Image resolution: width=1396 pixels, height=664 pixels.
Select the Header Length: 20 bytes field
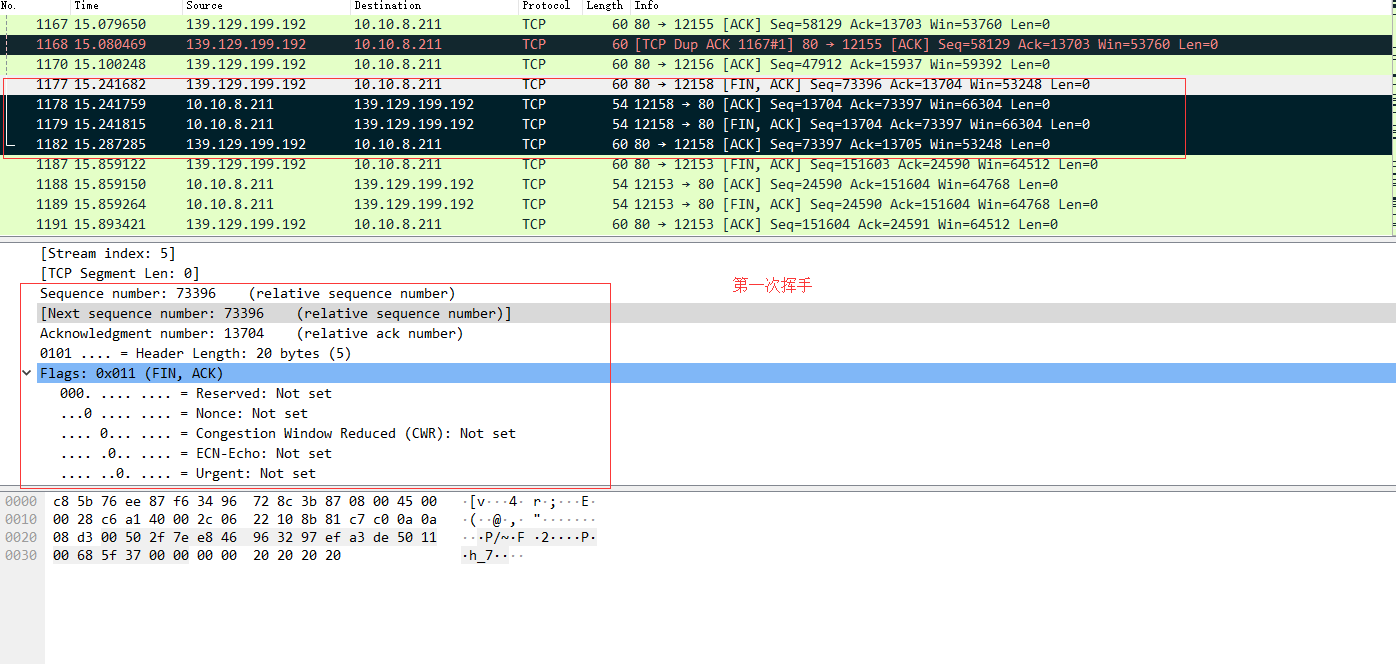(195, 353)
